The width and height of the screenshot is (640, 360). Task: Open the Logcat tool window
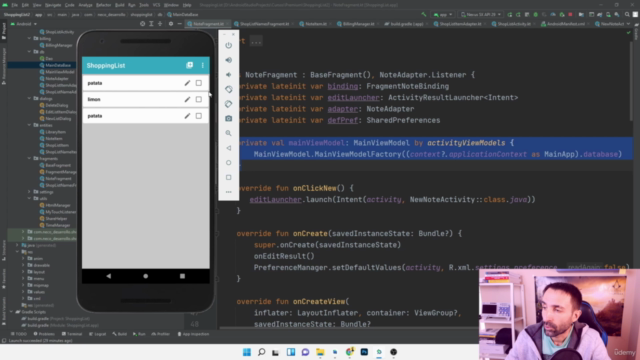(x=98, y=334)
